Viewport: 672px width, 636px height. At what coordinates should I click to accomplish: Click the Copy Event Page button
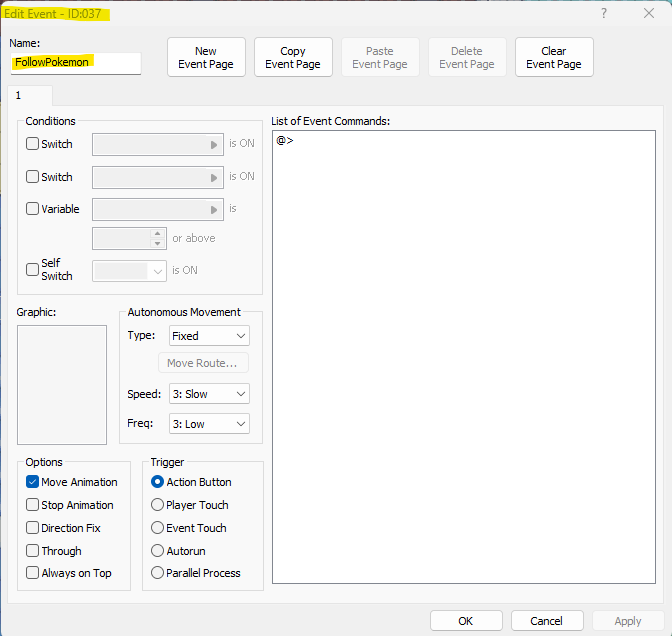[x=293, y=57]
